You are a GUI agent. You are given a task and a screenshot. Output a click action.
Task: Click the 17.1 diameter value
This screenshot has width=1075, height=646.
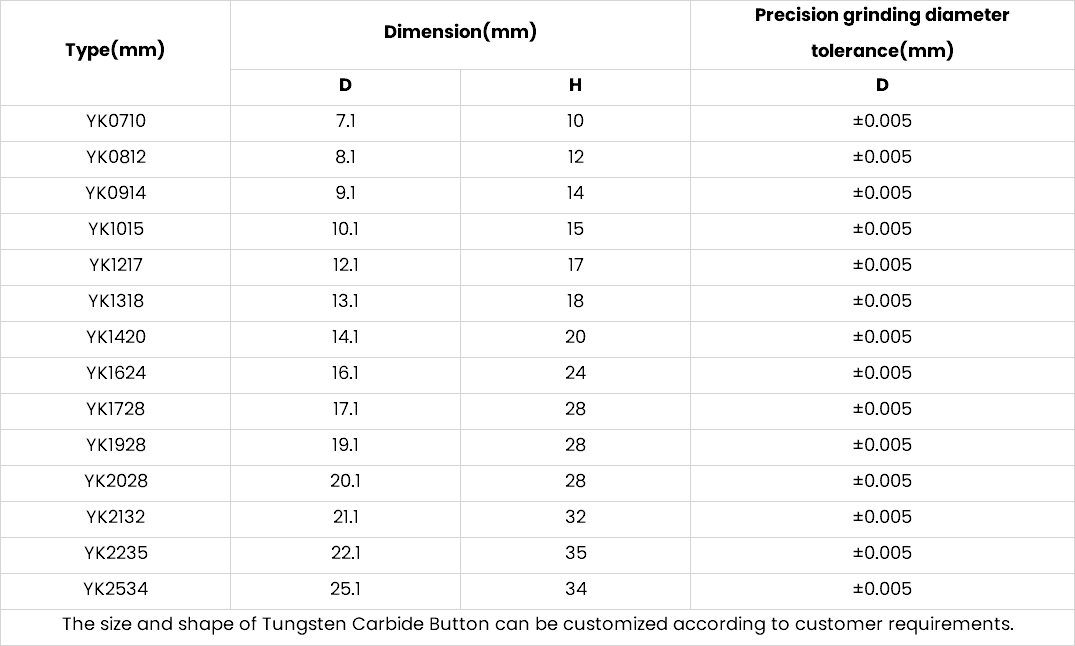(346, 409)
